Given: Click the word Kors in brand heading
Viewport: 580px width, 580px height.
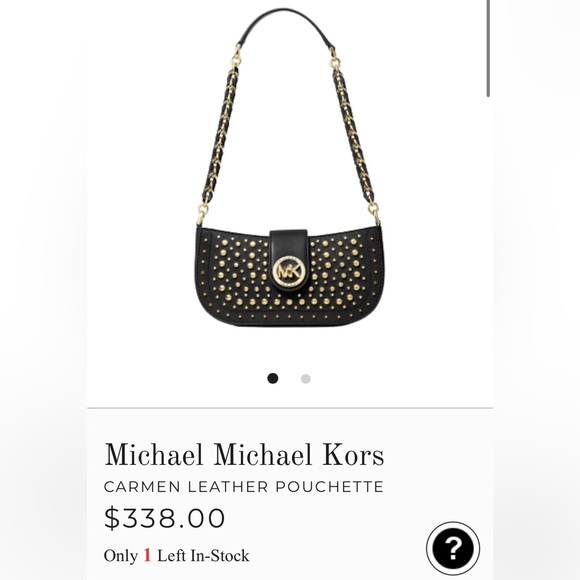Looking at the screenshot, I should click(x=353, y=455).
